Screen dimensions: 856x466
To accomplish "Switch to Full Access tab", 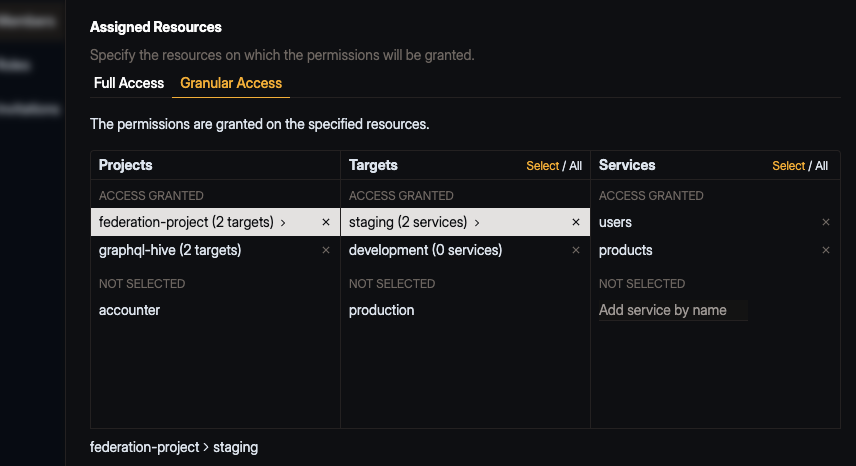I will coord(129,83).
